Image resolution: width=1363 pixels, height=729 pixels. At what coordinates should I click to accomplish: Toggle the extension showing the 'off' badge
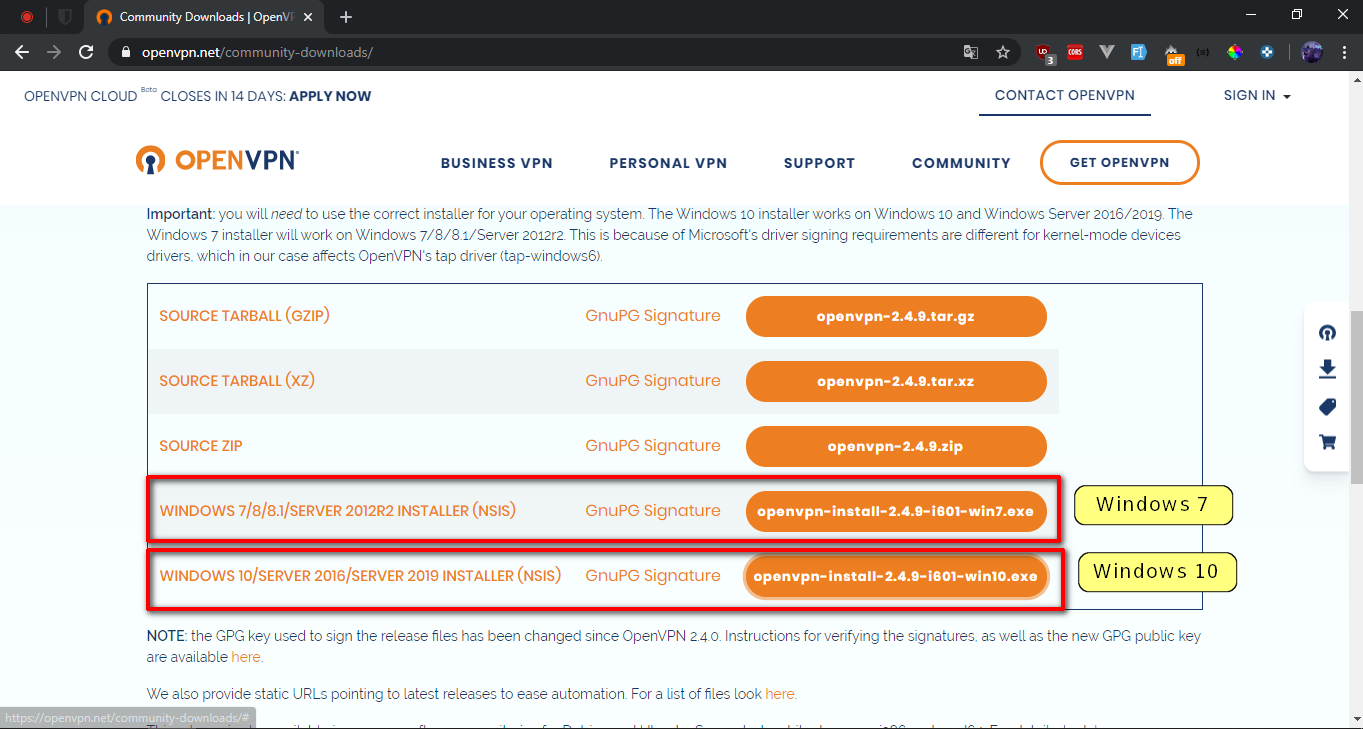tap(1173, 53)
